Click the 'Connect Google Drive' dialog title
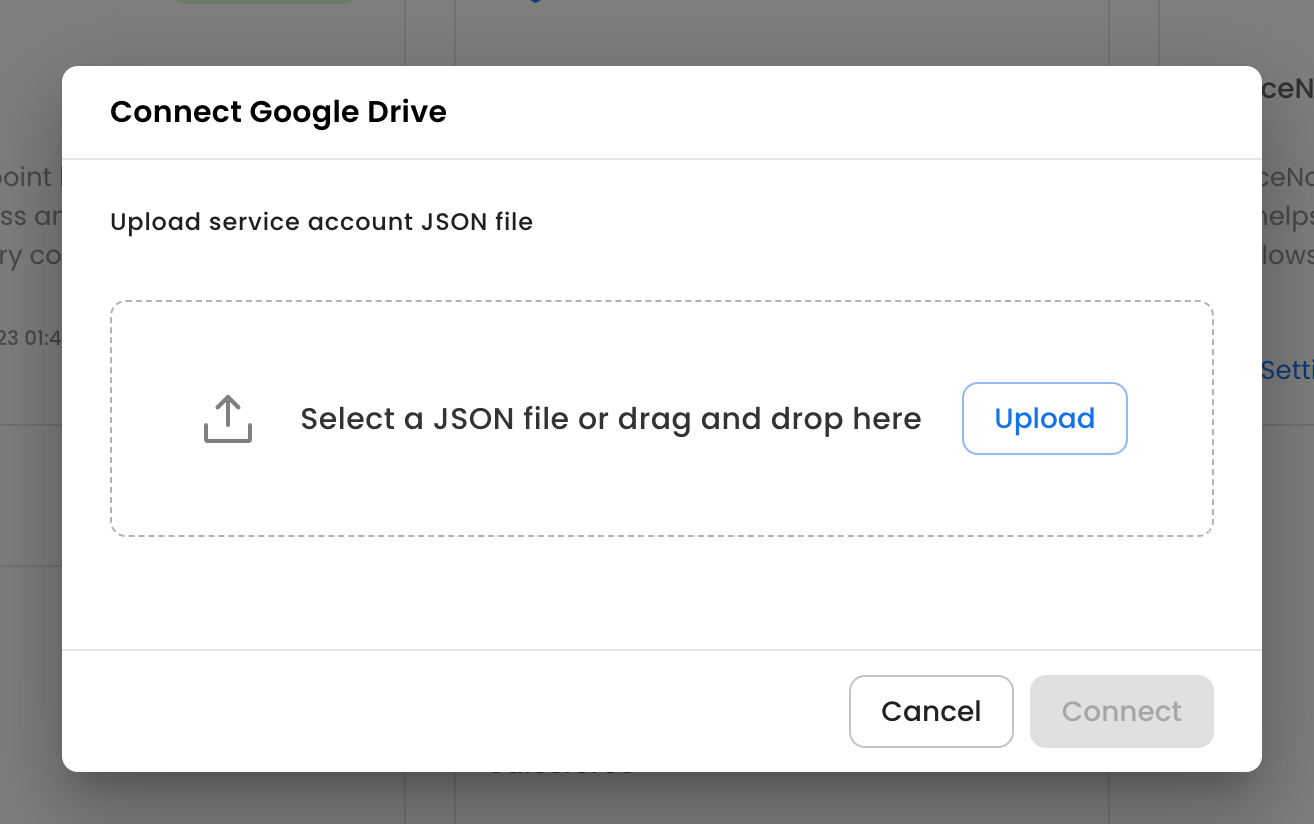Screen dimensions: 1314x824 tap(278, 112)
